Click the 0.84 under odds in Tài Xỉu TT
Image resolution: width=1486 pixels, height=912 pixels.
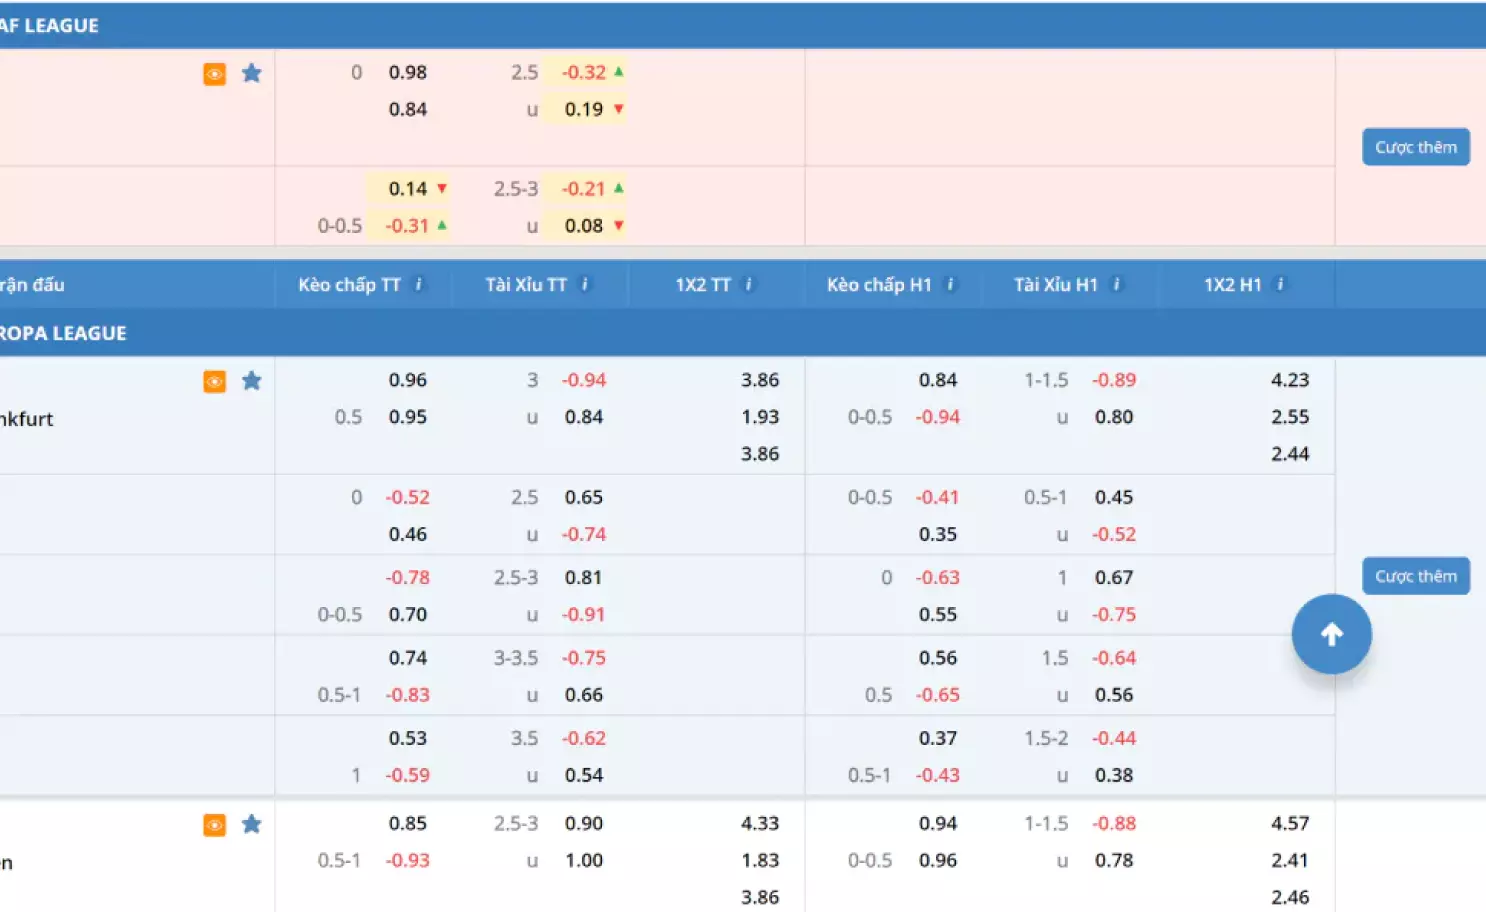584,417
